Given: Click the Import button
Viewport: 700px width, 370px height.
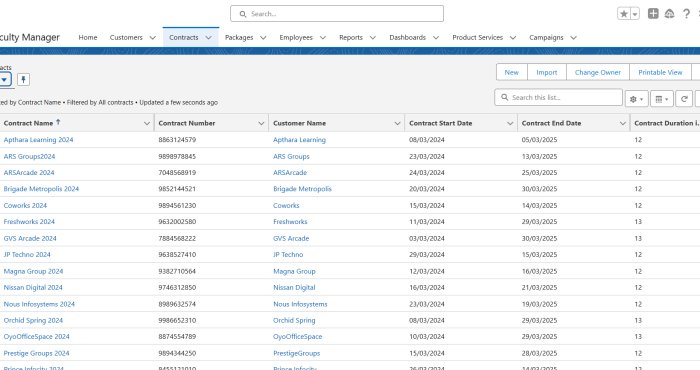Looking at the screenshot, I should tap(547, 72).
